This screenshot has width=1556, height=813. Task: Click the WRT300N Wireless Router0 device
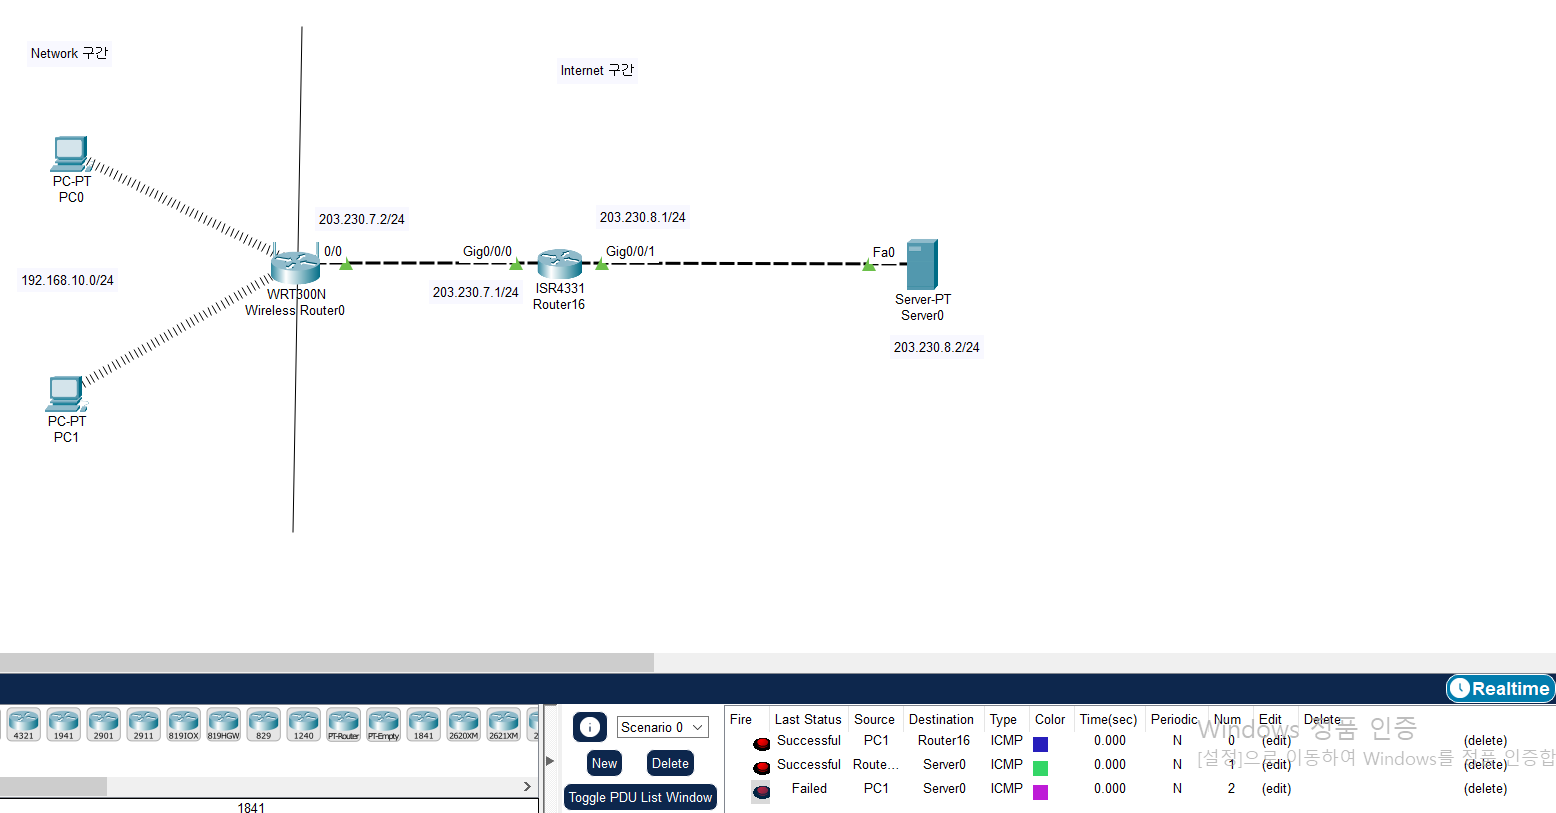pos(295,266)
